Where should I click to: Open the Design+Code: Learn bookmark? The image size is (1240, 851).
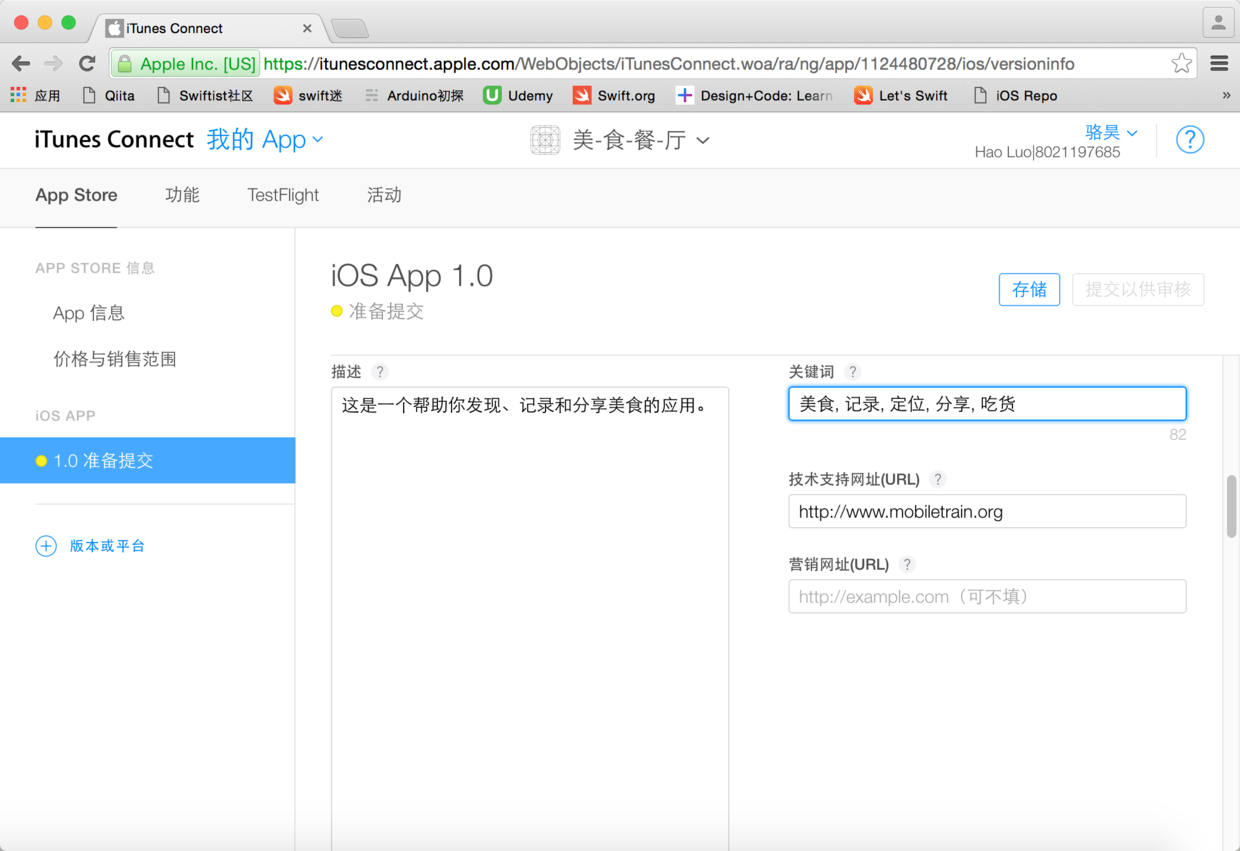[755, 96]
